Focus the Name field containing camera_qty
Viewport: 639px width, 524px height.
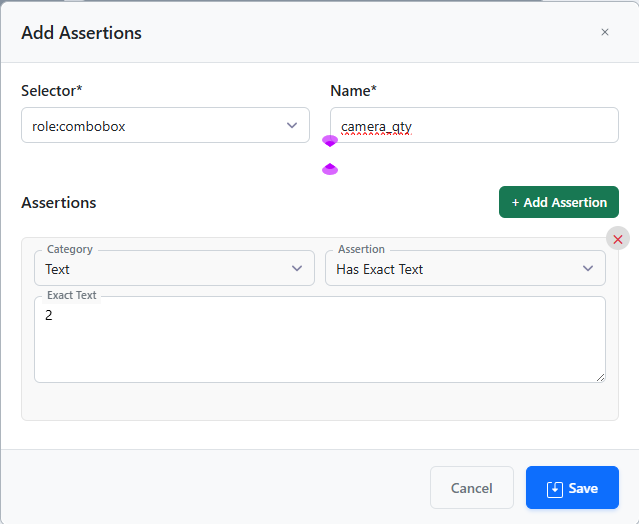click(474, 126)
